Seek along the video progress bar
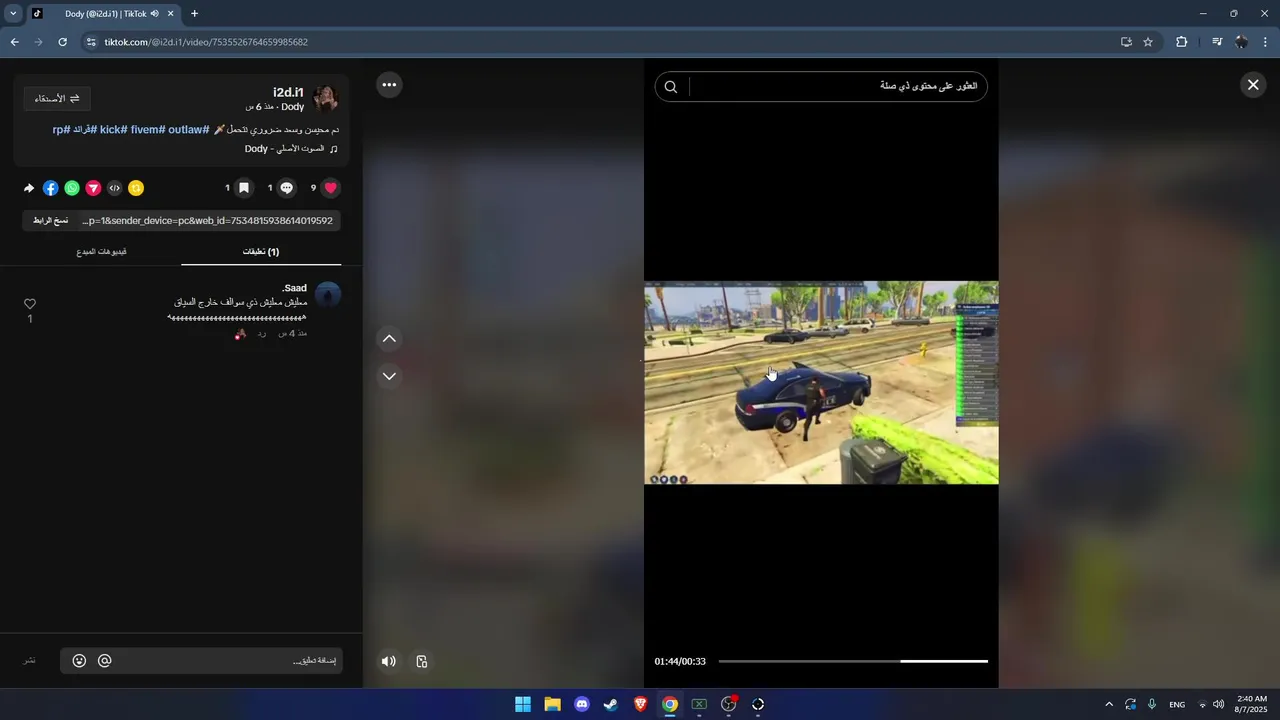Screen dimensions: 1280x720 853,661
